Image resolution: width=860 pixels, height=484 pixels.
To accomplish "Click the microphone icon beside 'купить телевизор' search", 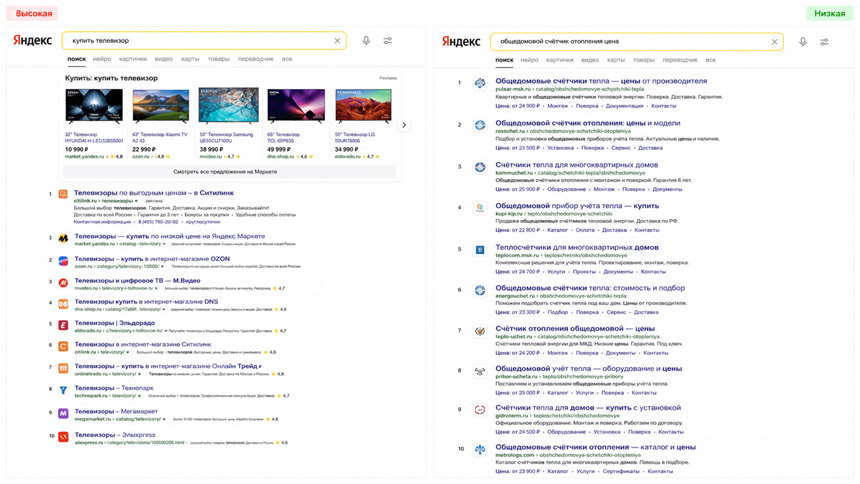I will coord(366,41).
